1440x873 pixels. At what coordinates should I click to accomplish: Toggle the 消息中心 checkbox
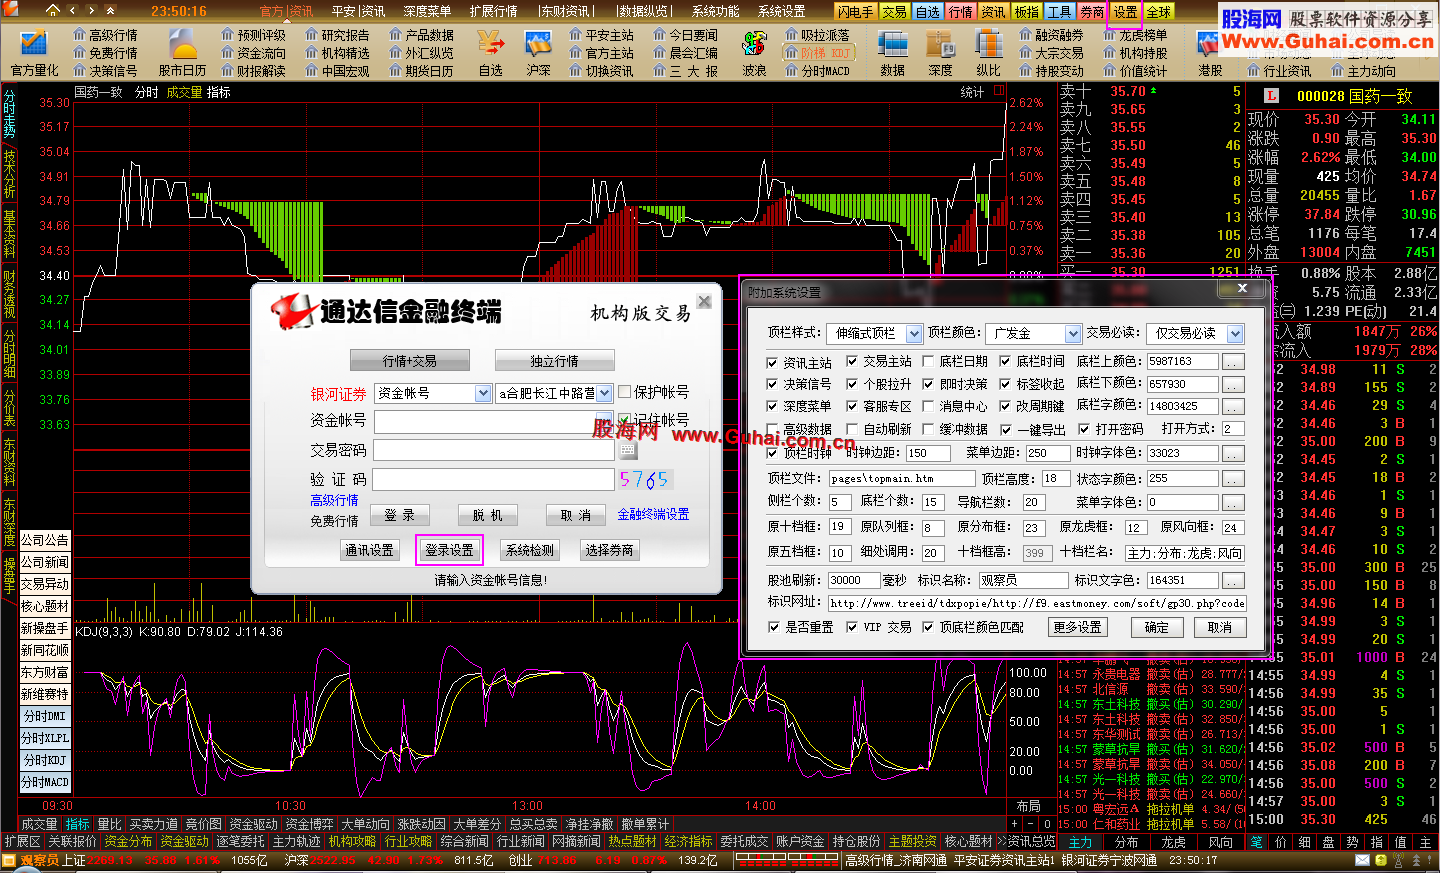click(x=928, y=406)
